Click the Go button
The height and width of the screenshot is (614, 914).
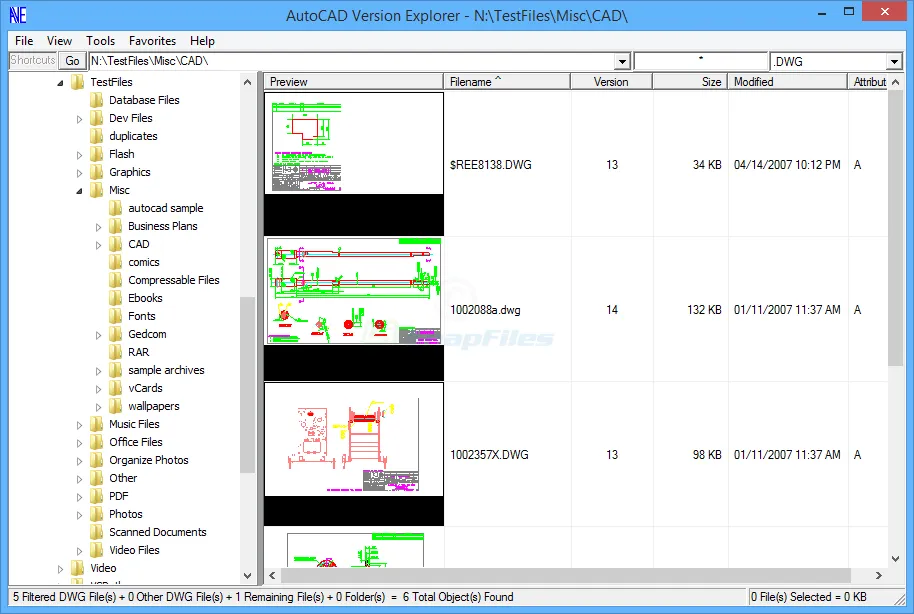pos(72,61)
